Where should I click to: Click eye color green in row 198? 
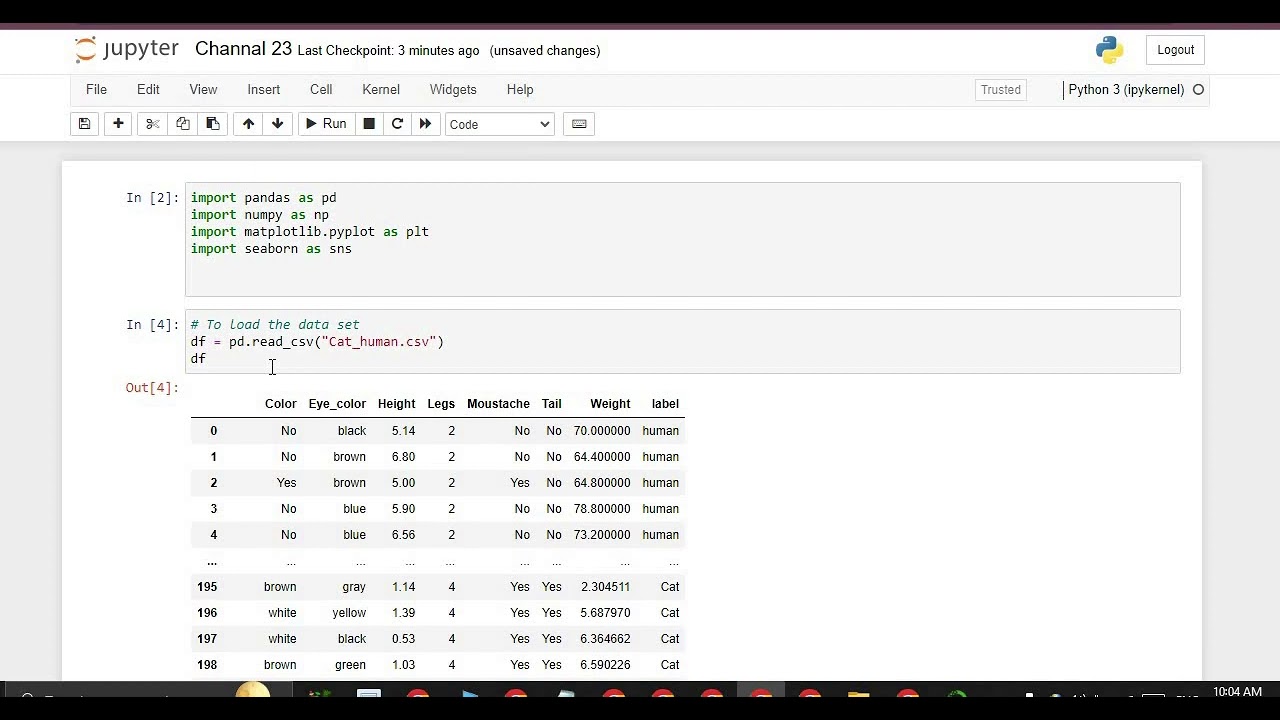350,665
